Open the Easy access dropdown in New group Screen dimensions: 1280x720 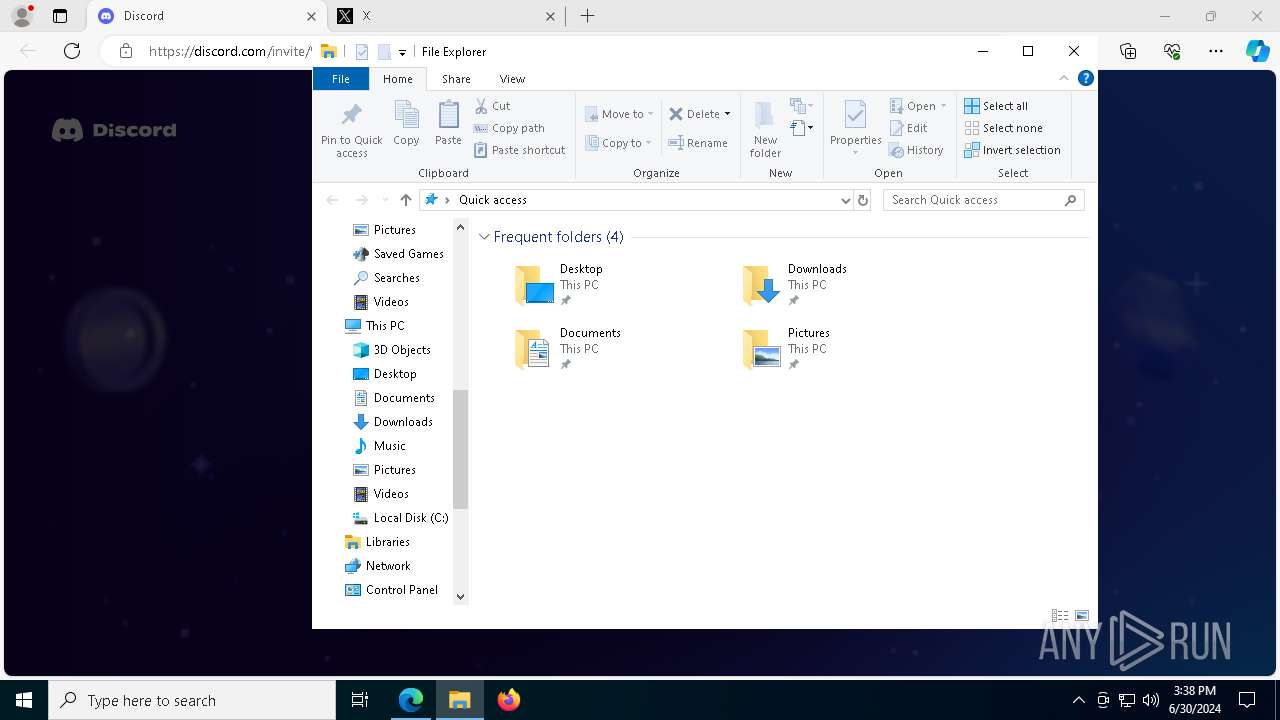801,128
